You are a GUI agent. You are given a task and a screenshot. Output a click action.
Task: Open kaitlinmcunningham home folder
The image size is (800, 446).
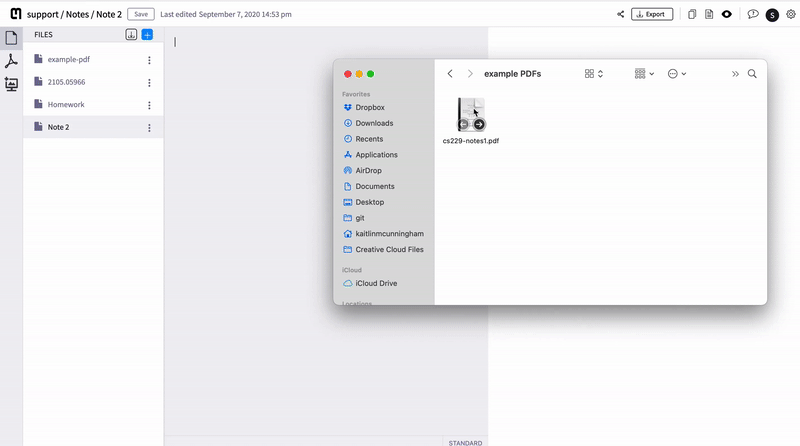[x=385, y=234]
